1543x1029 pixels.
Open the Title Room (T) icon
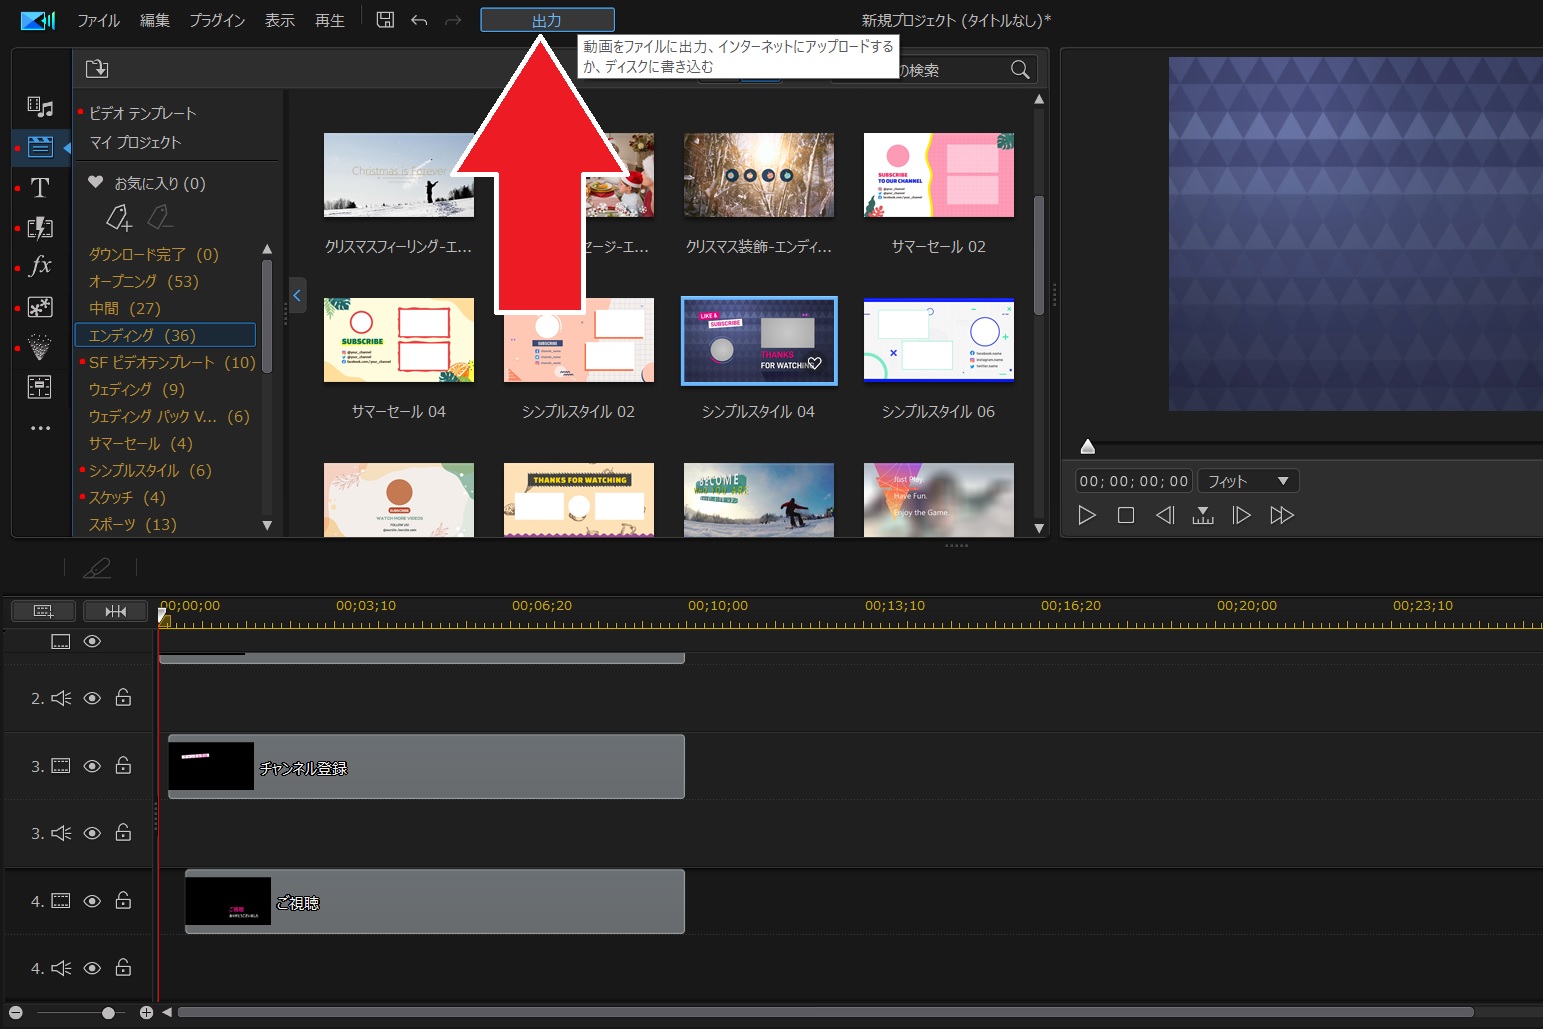point(40,187)
